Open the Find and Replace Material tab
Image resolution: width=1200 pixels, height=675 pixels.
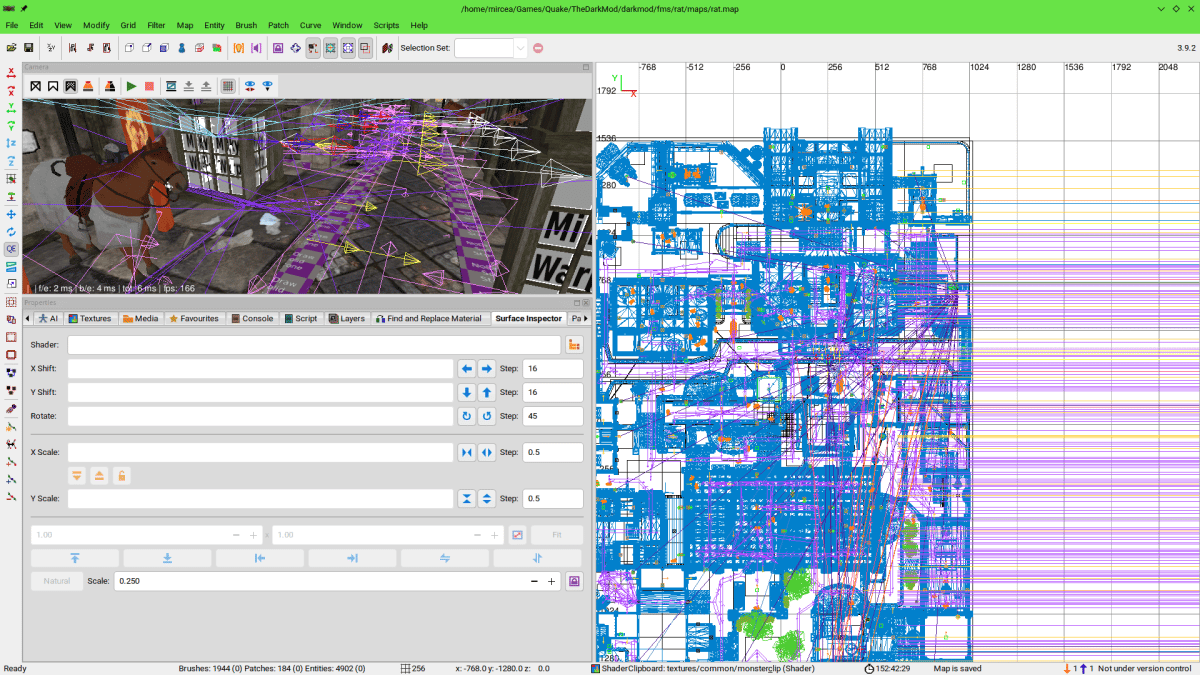pyautogui.click(x=429, y=319)
